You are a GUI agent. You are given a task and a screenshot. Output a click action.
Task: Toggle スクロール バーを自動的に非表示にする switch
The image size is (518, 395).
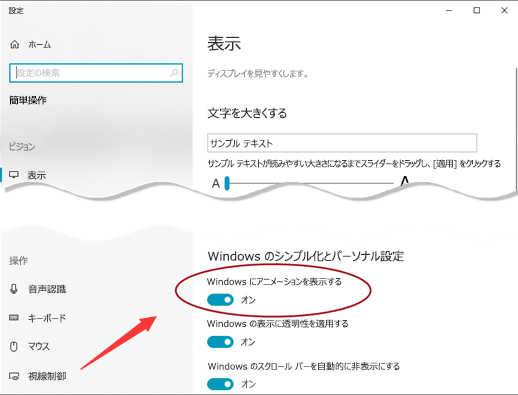click(220, 384)
